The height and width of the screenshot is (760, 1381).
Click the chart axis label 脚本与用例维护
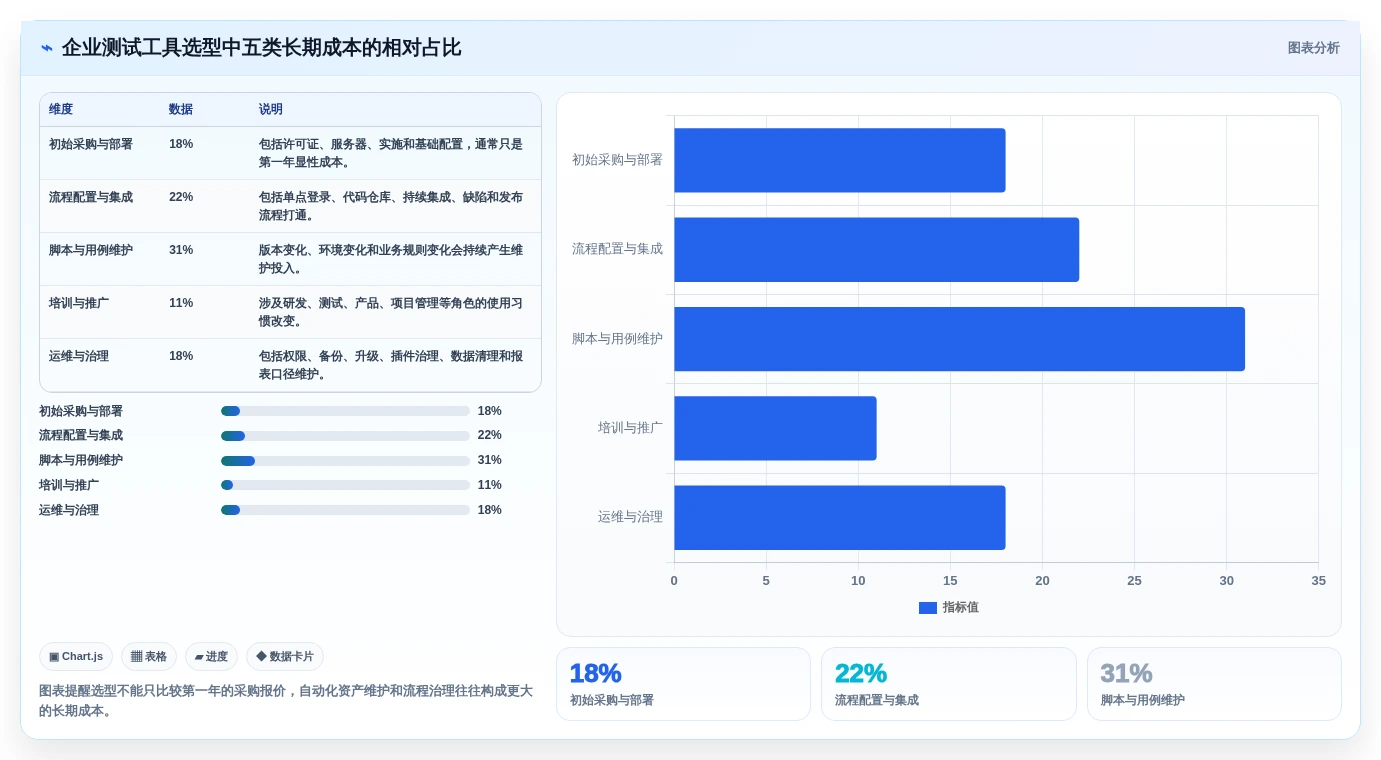[x=617, y=339]
